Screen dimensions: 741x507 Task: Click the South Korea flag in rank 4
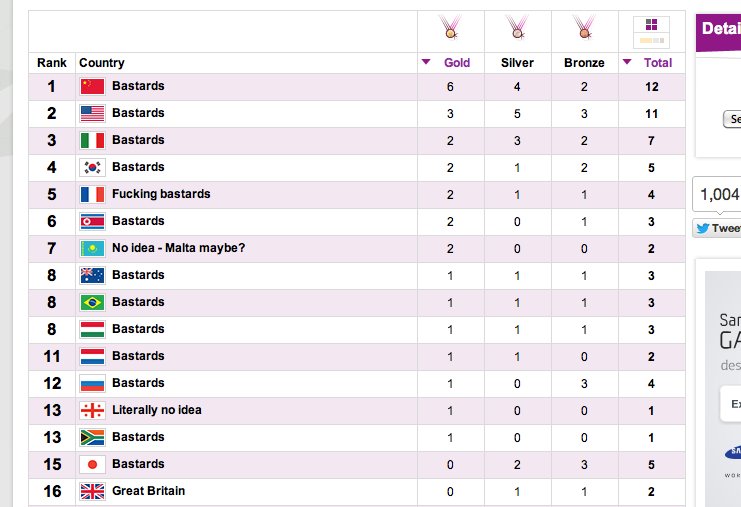(93, 167)
